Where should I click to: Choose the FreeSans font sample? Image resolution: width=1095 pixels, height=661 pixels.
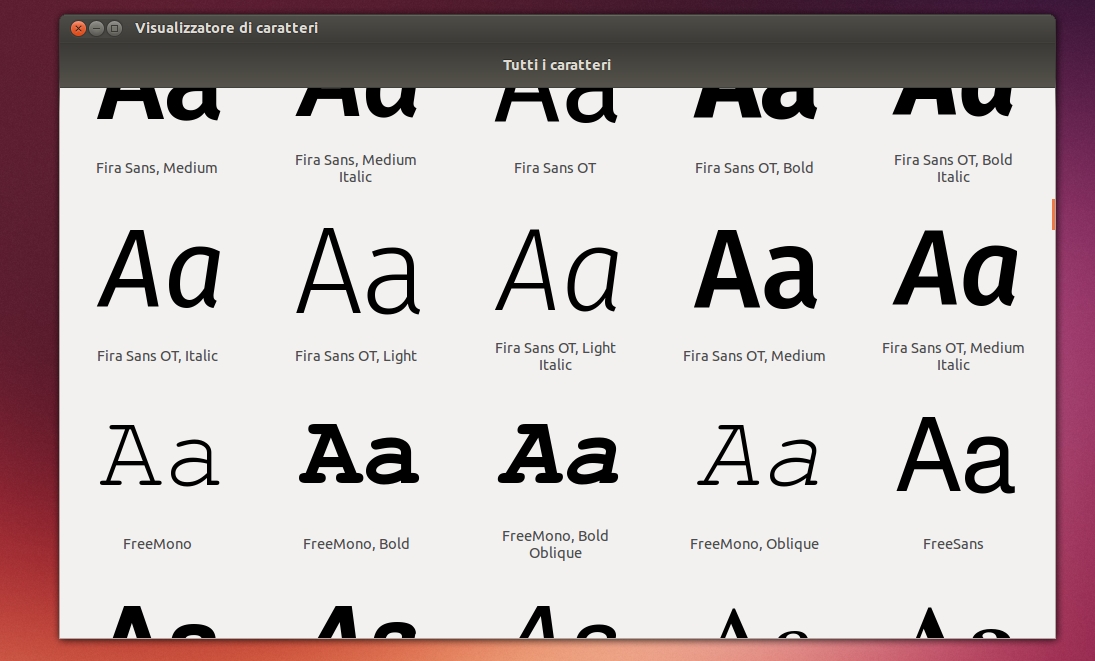[x=955, y=455]
